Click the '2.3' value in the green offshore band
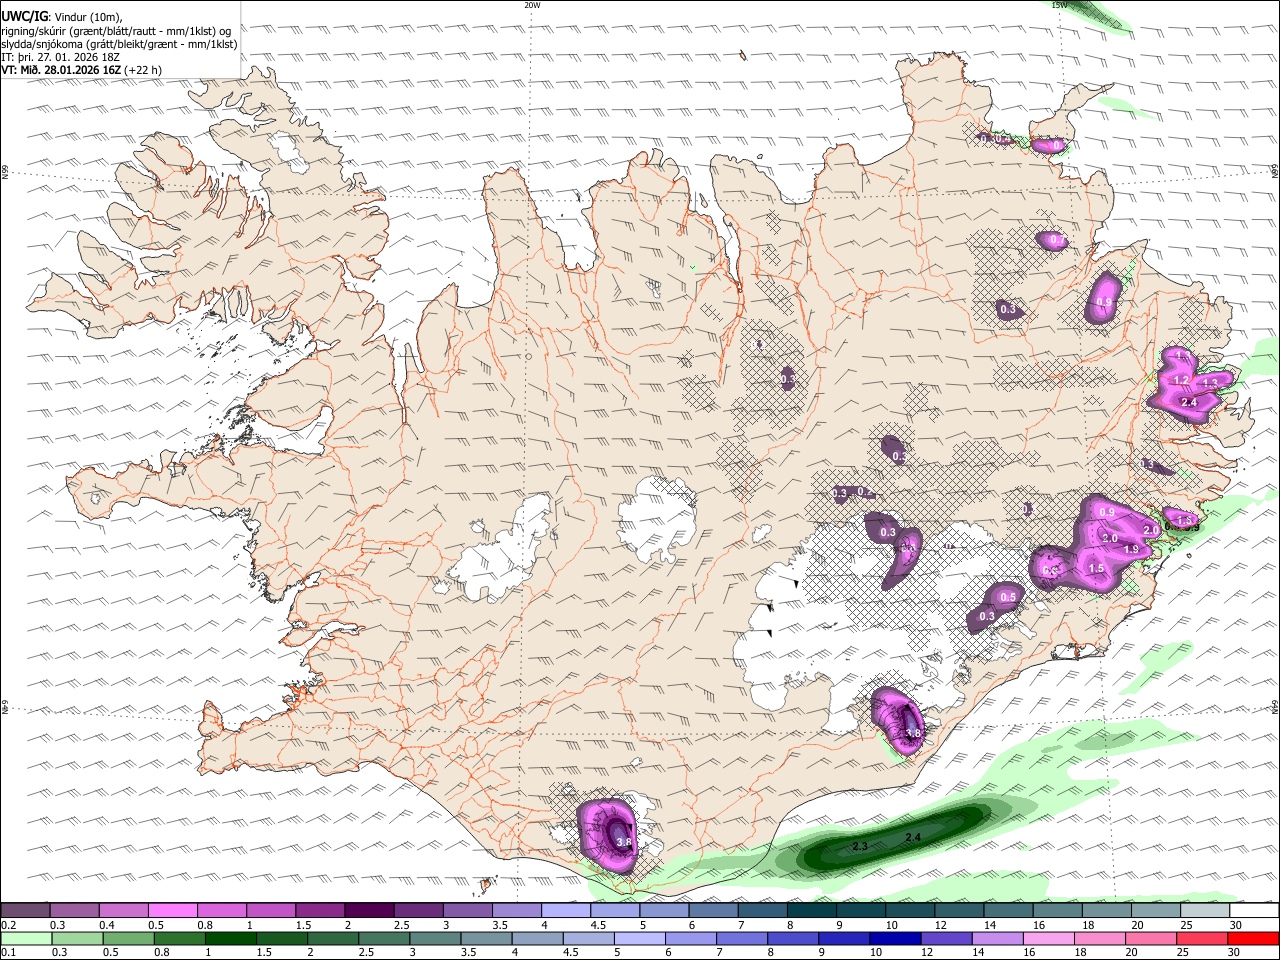Screen dimensions: 1280x960 point(860,846)
